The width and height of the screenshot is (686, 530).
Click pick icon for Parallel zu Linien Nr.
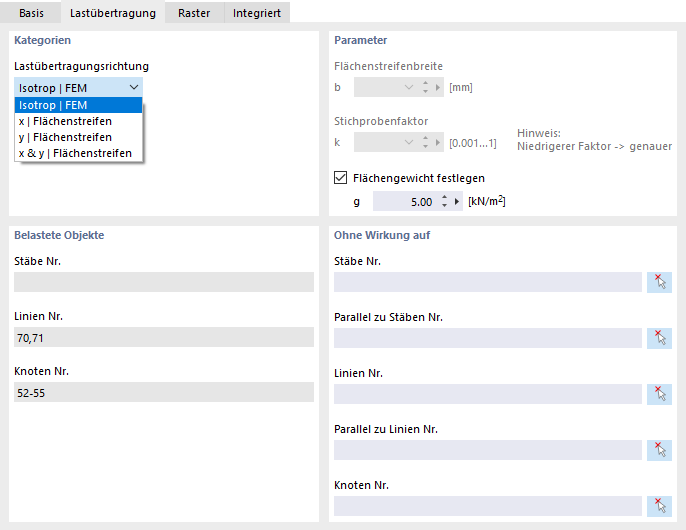[659, 450]
